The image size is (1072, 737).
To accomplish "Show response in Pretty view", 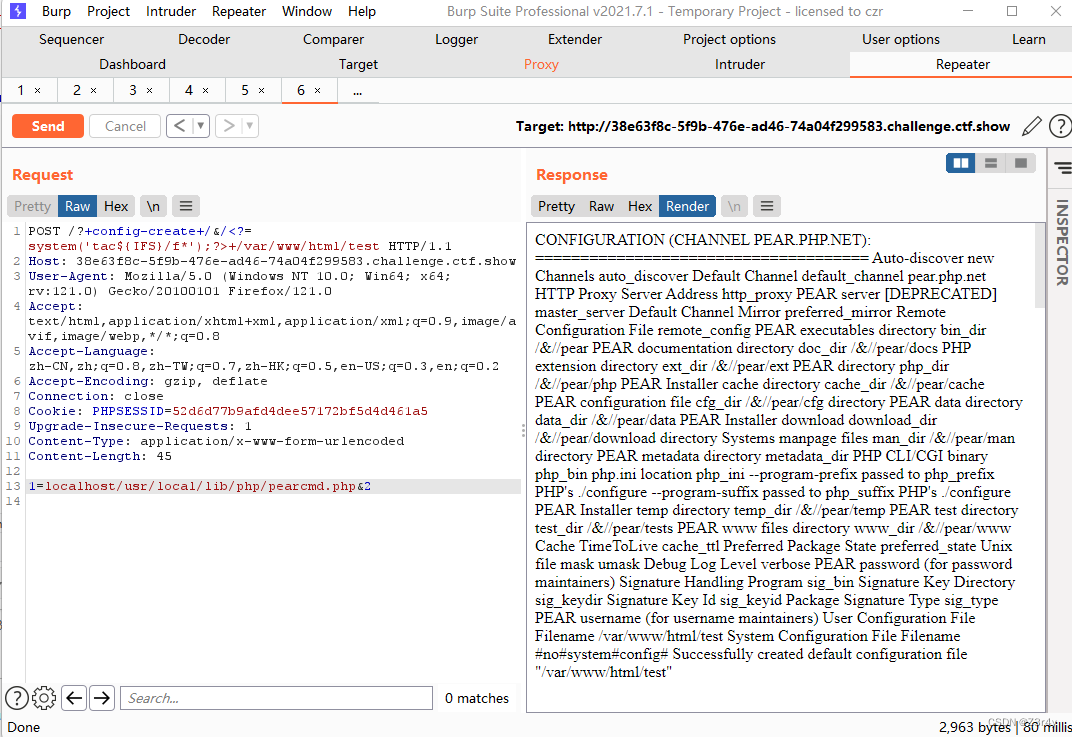I will [x=556, y=206].
